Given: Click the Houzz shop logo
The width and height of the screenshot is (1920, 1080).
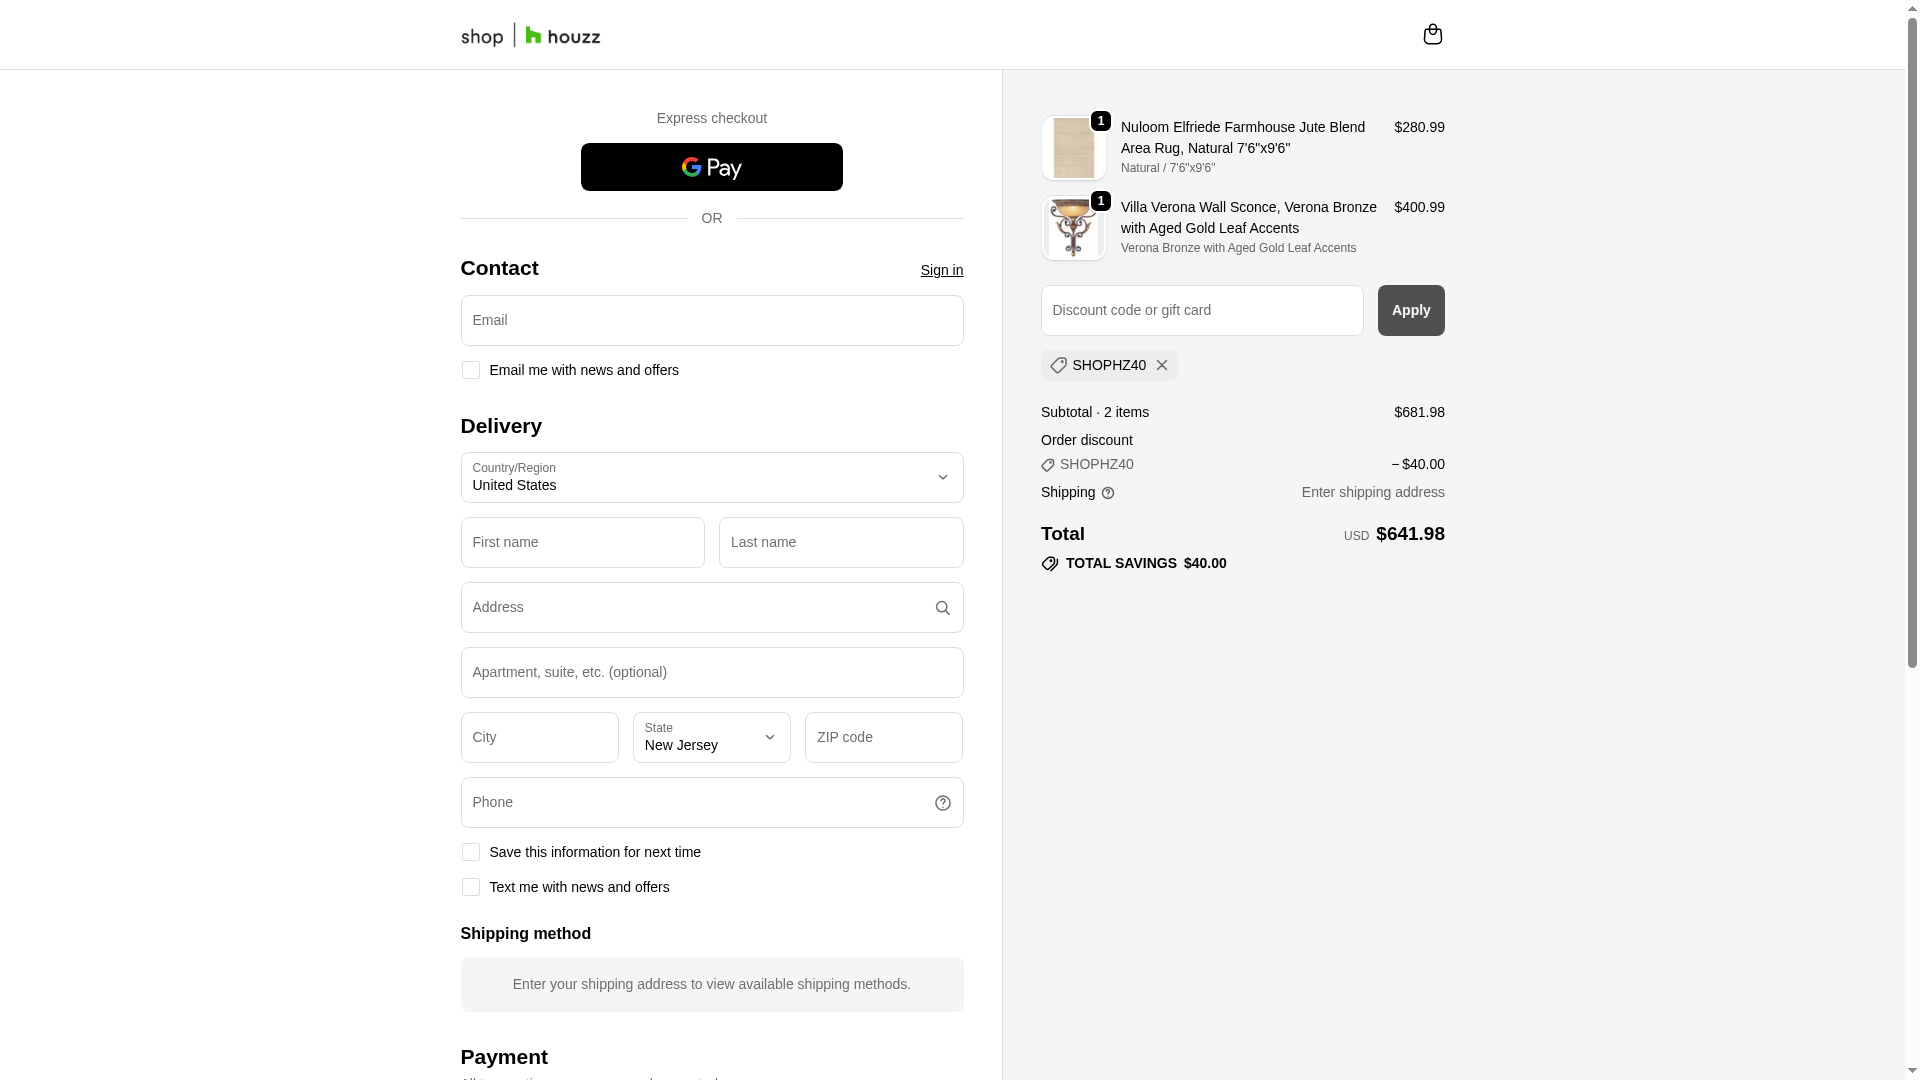Looking at the screenshot, I should (x=530, y=36).
